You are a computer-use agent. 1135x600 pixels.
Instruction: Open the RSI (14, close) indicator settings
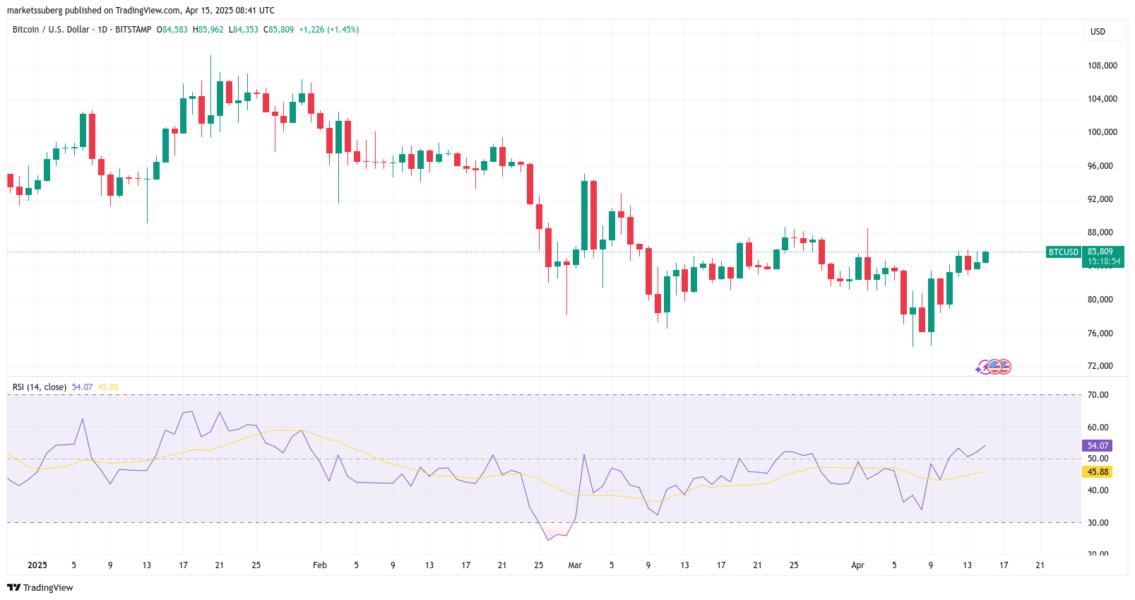[39, 387]
